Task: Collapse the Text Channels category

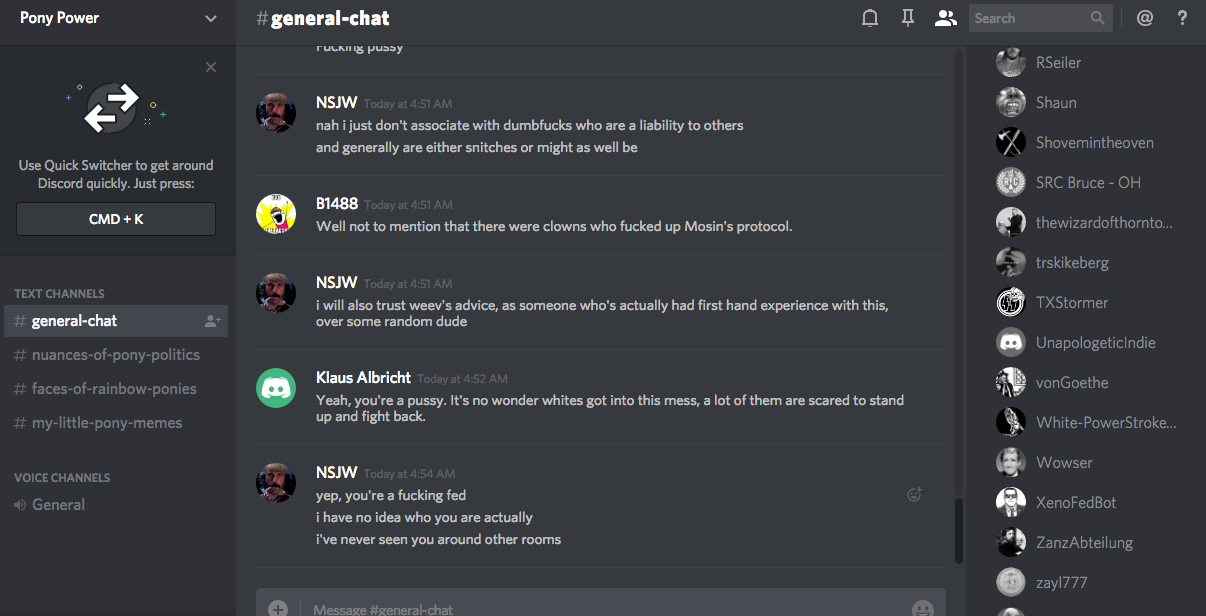Action: click(x=59, y=294)
